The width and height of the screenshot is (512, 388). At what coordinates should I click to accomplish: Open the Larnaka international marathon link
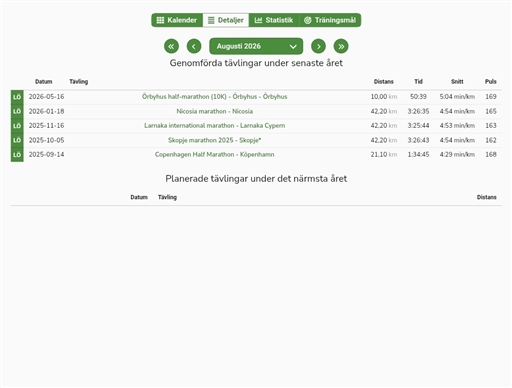[215, 126]
